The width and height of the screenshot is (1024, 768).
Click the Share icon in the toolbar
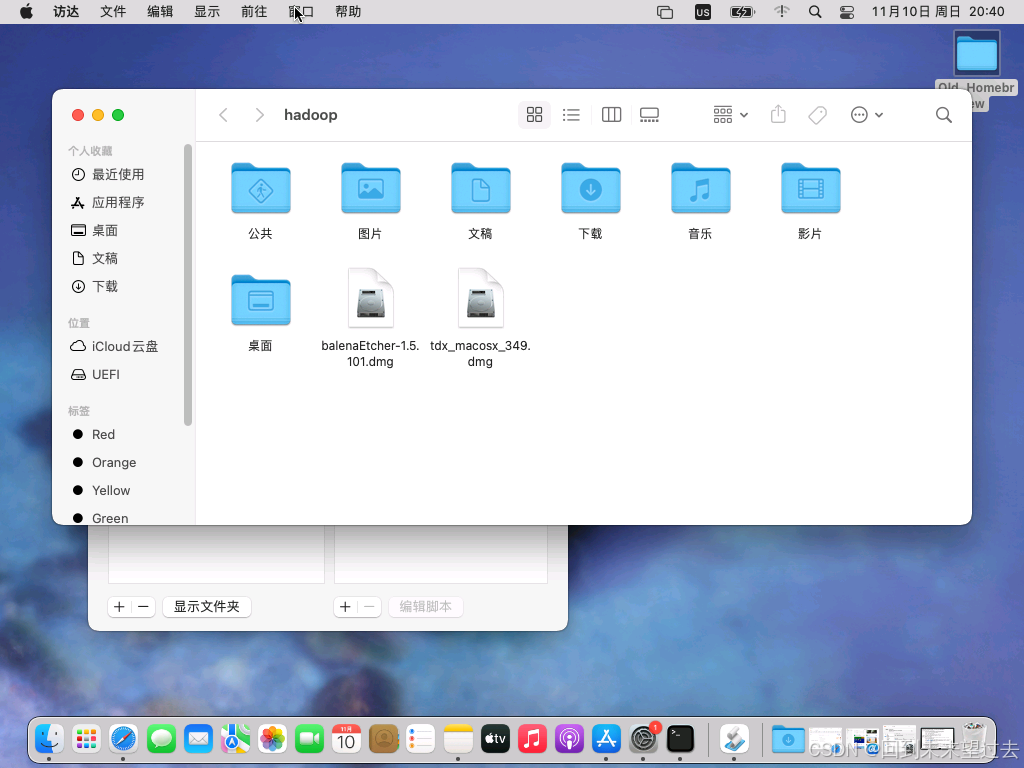(x=778, y=114)
